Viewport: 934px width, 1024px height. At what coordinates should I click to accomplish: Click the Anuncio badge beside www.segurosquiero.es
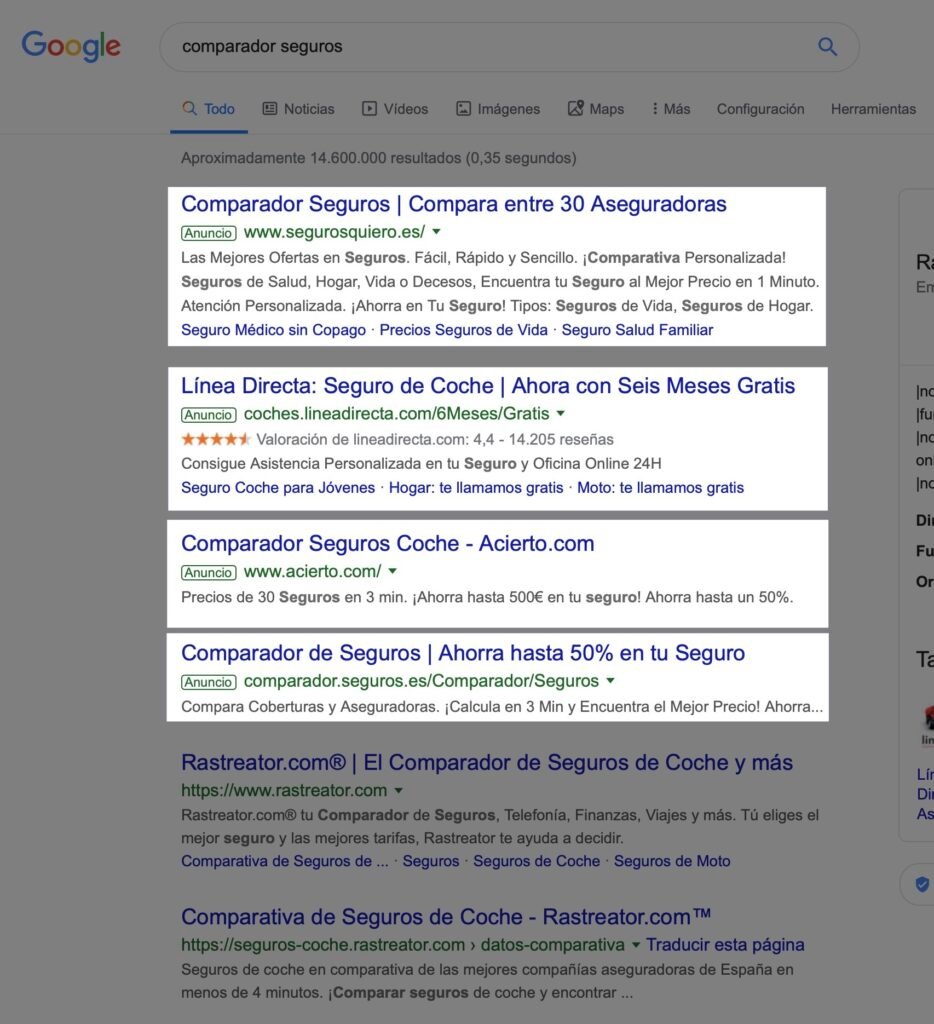pos(208,232)
